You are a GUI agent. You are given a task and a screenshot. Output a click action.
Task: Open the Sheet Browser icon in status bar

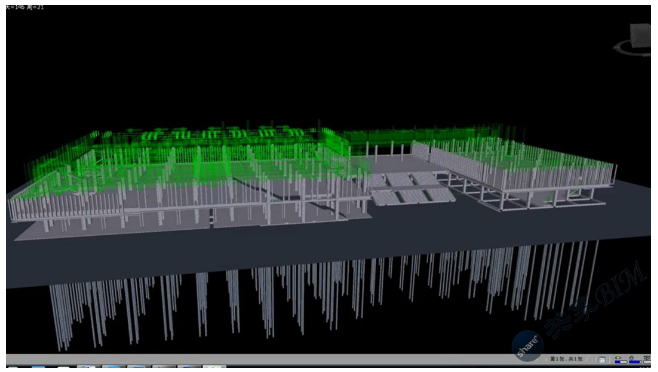pyautogui.click(x=602, y=360)
